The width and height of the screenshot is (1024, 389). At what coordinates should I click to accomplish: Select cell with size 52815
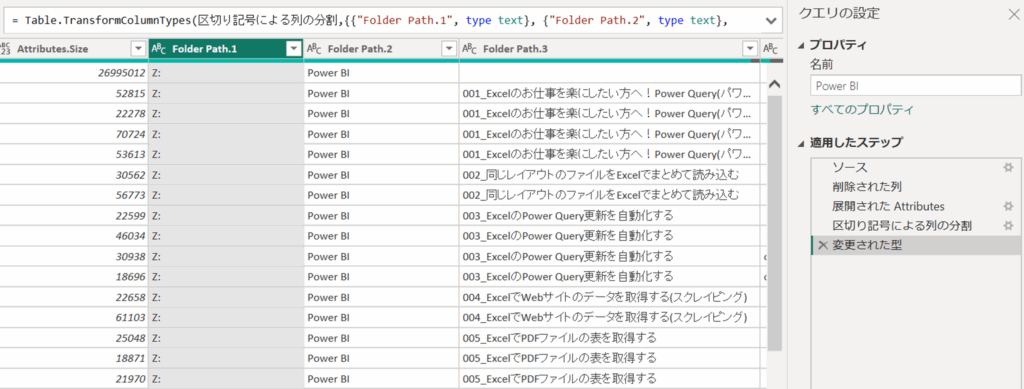click(x=74, y=93)
